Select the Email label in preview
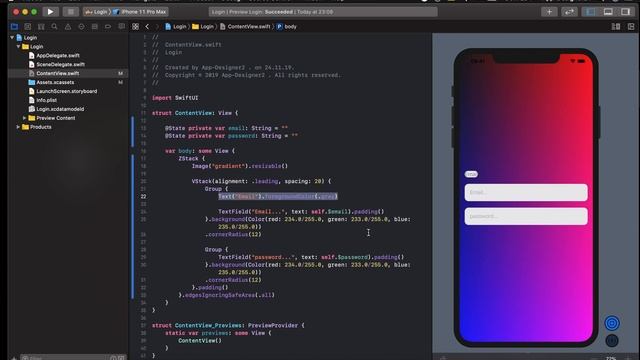Screen dimensions: 640x360 471,174
